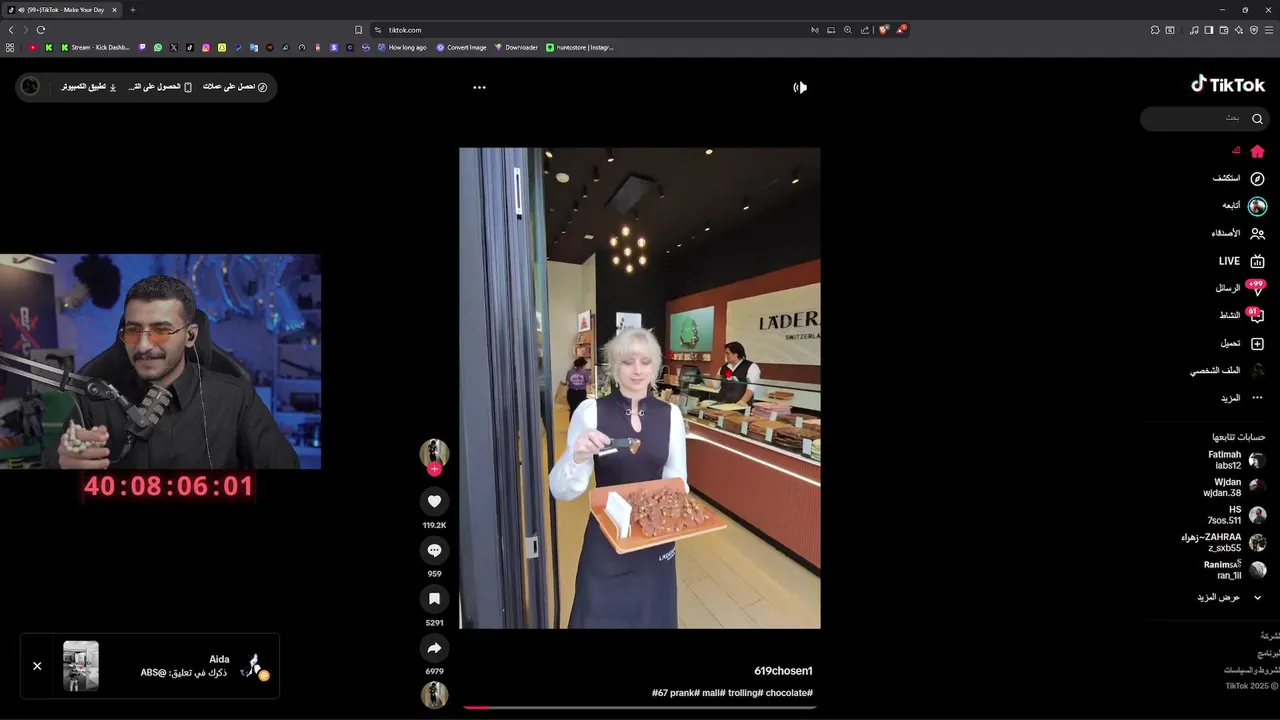Screen dimensions: 1280x720
Task: Click the #prank hashtag
Action: pyautogui.click(x=683, y=693)
